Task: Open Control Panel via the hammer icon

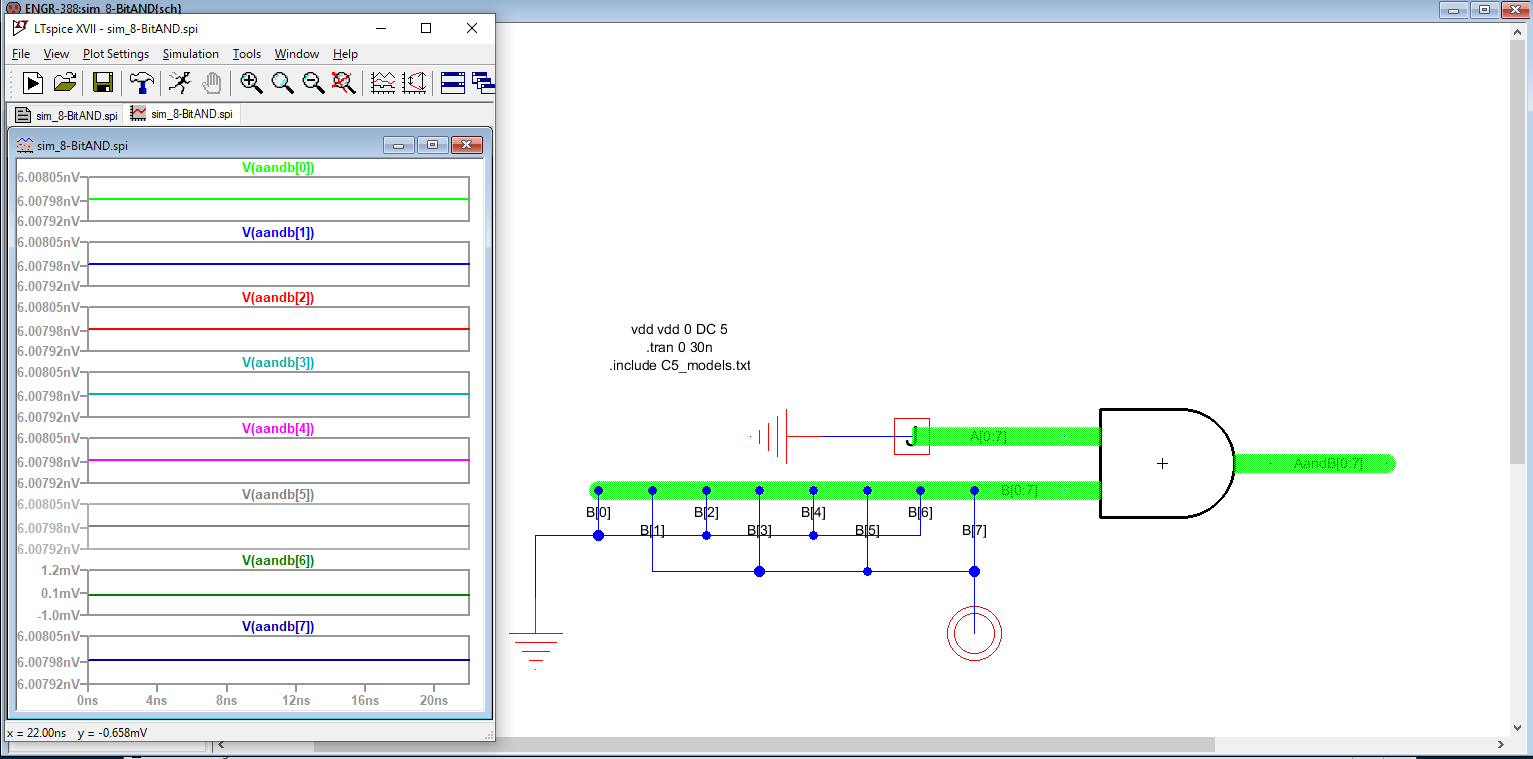Action: click(143, 83)
